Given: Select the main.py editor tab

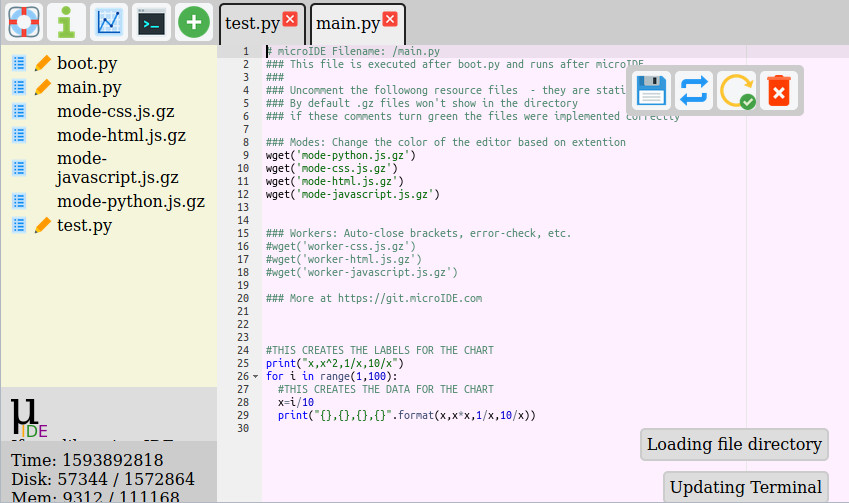Looking at the screenshot, I should point(347,23).
